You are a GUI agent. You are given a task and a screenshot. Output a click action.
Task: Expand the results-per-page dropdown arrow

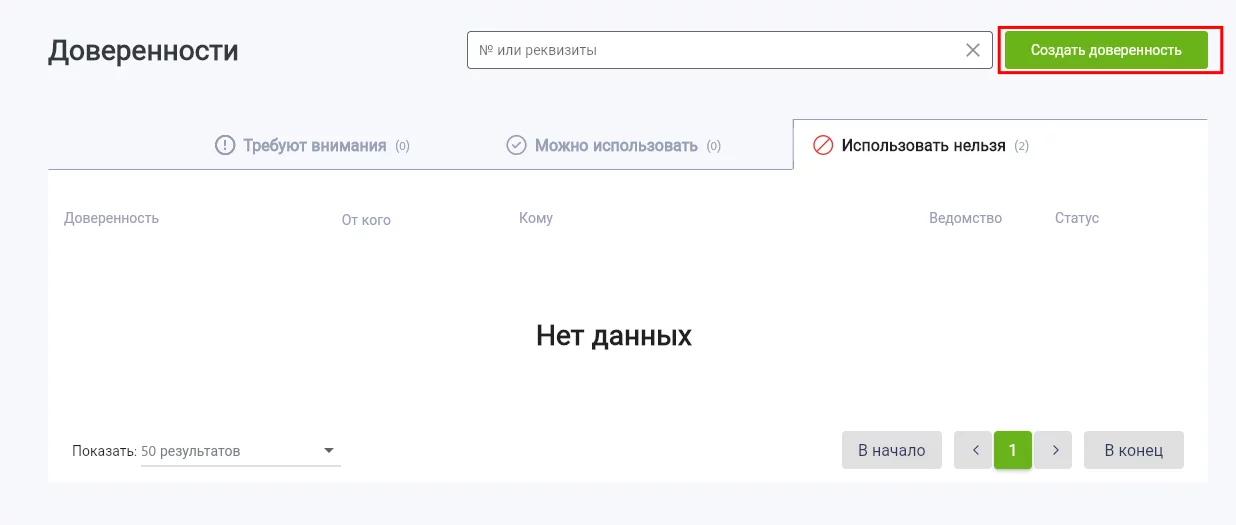coord(329,451)
